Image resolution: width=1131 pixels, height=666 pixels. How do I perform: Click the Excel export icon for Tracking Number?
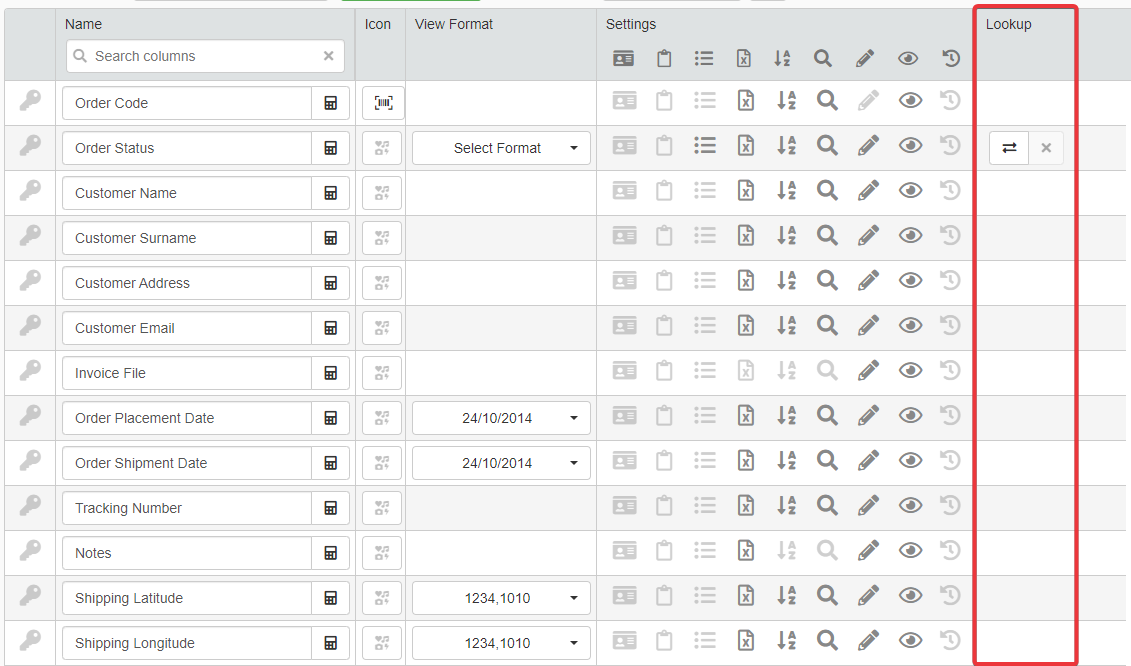pyautogui.click(x=745, y=506)
